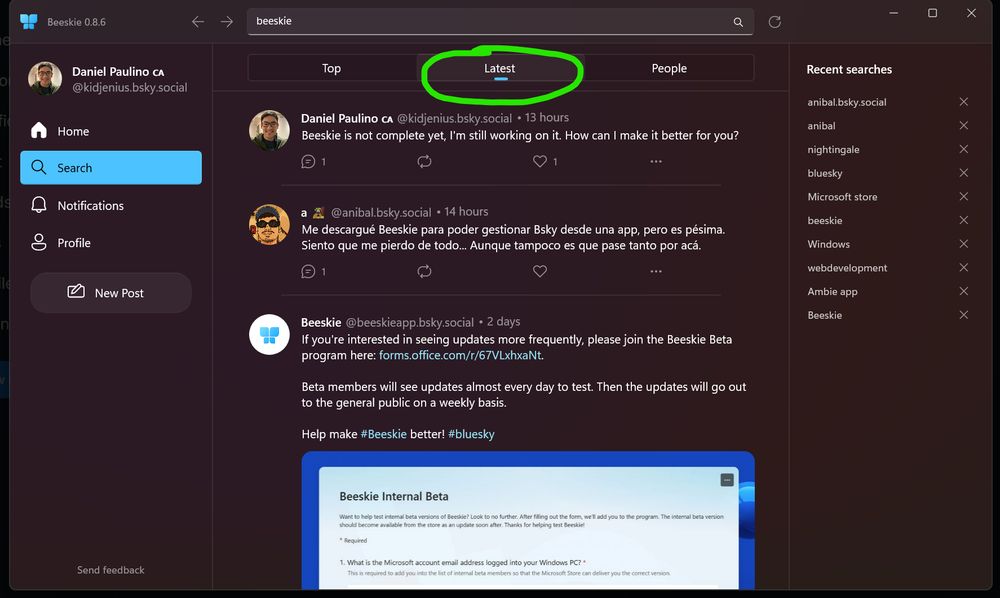Refresh the search results
The width and height of the screenshot is (1000, 598).
(774, 22)
